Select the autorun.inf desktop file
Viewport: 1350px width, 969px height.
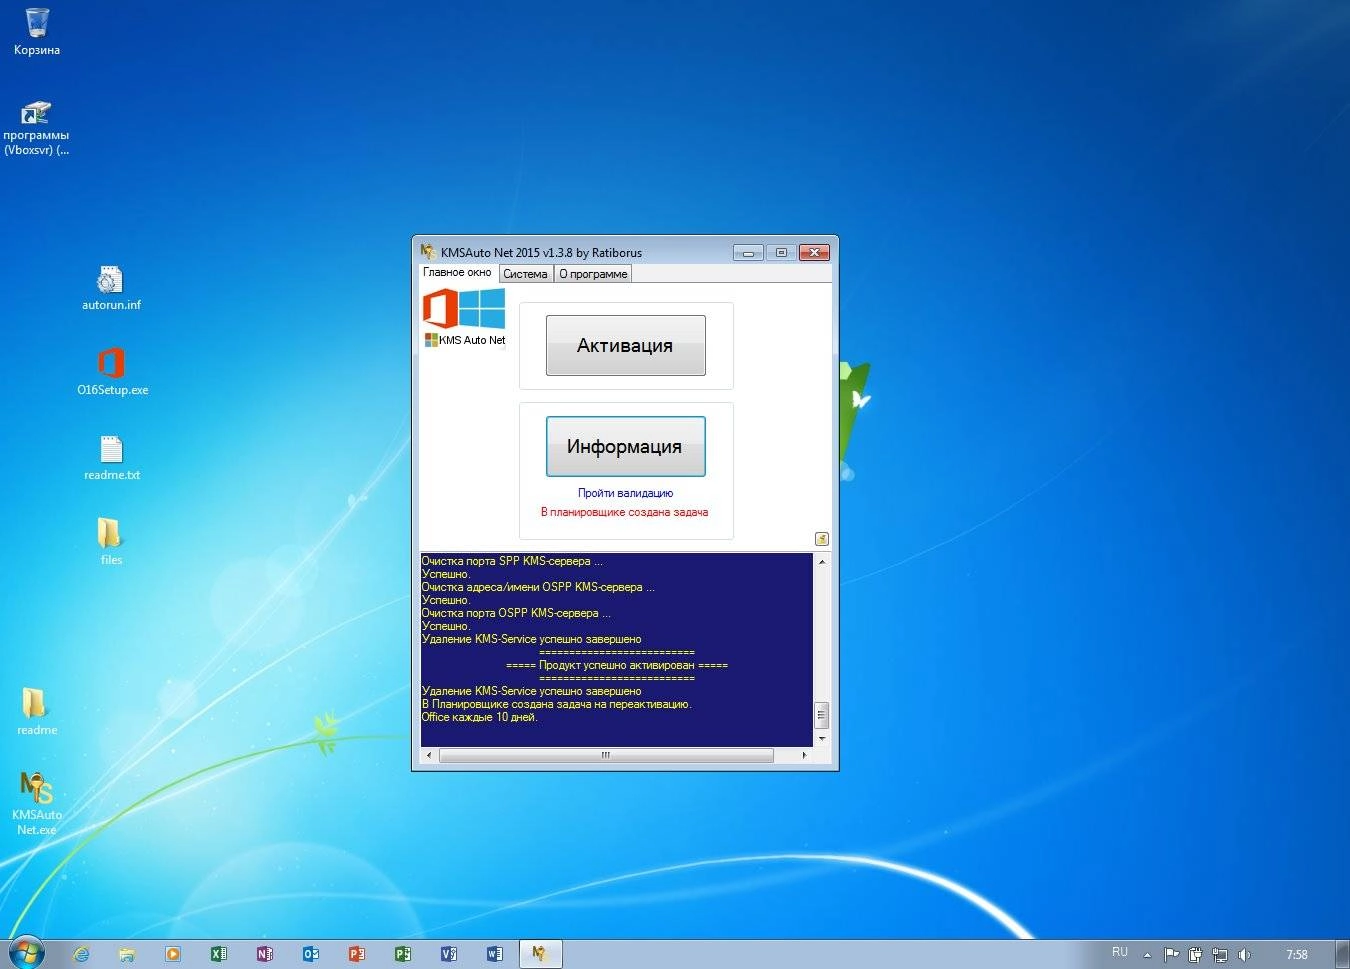click(x=111, y=288)
